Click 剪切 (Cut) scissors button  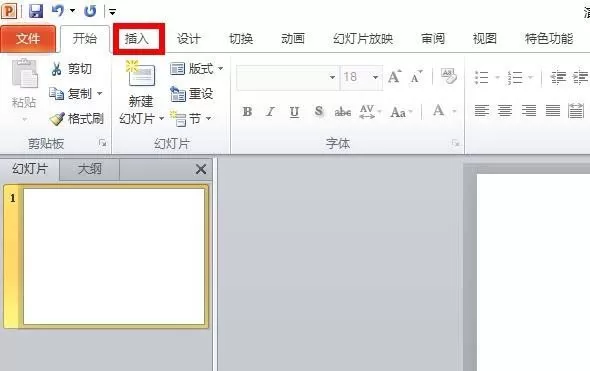[x=71, y=69]
